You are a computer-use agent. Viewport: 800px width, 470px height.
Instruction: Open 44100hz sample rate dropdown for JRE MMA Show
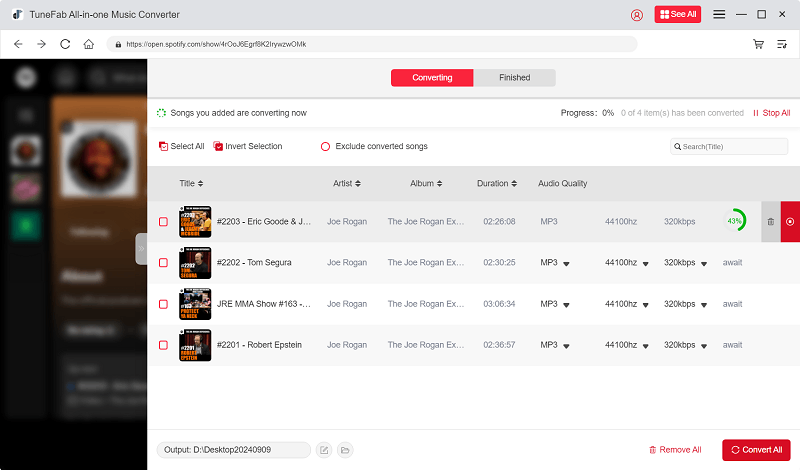645,304
